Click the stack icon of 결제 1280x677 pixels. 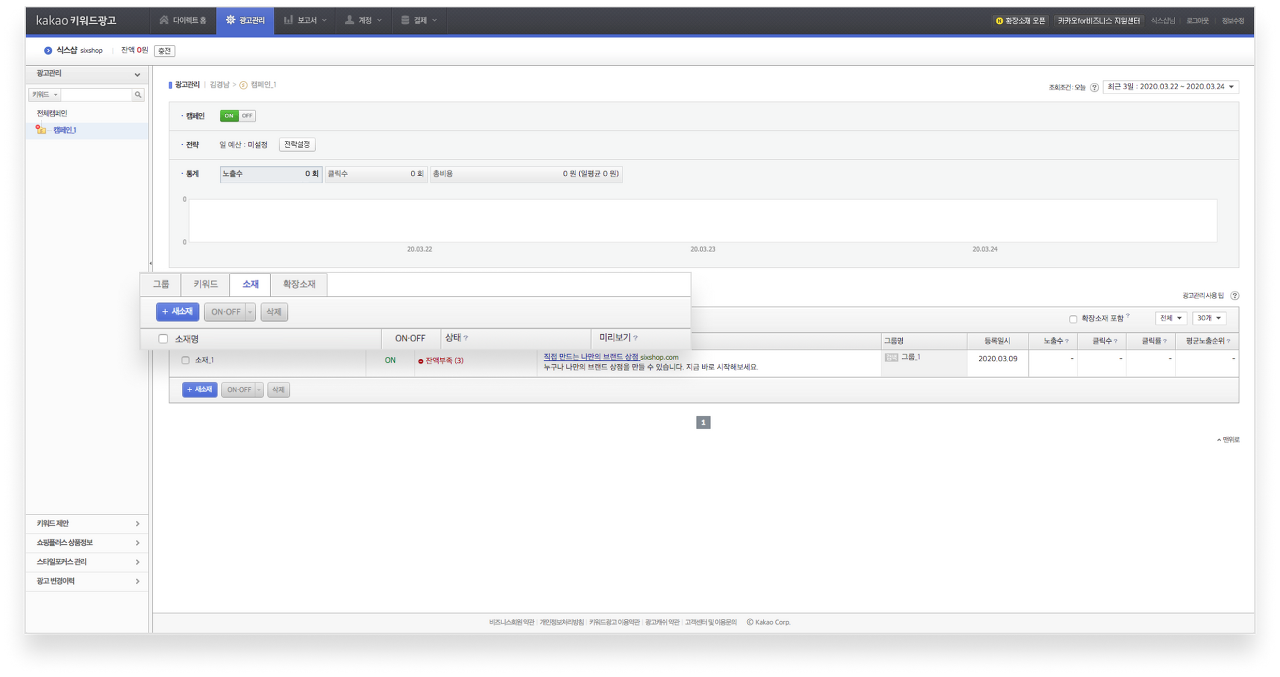click(405, 20)
